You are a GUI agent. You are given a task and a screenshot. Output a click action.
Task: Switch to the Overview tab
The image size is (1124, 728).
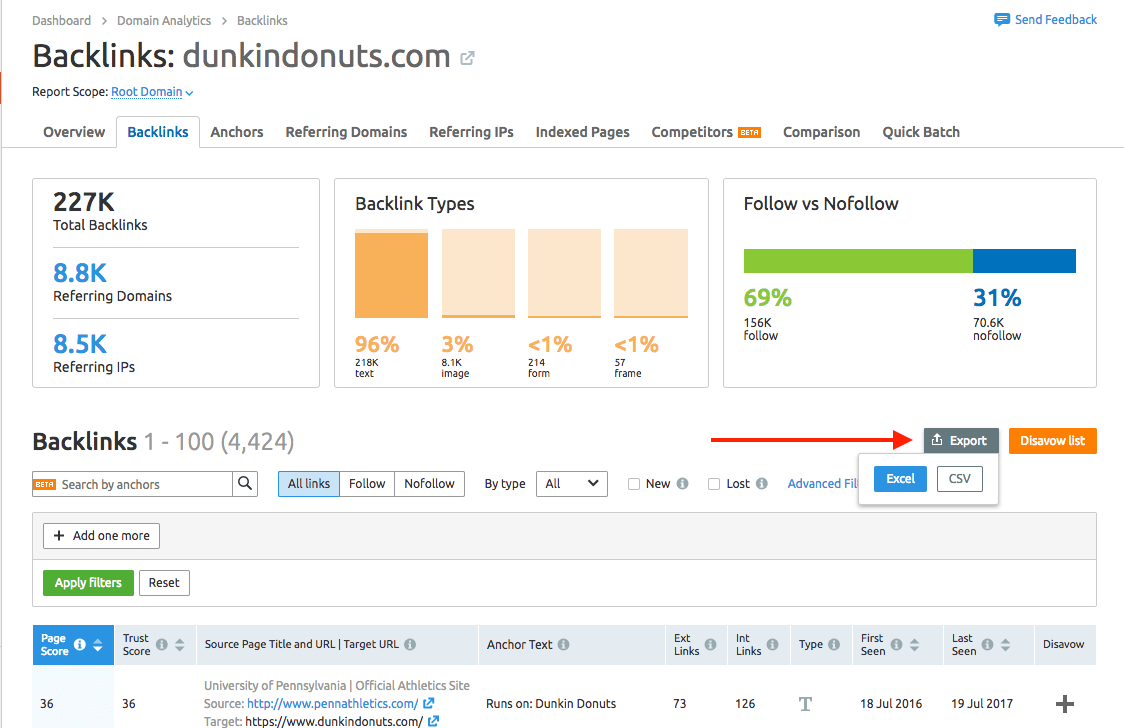[x=74, y=132]
